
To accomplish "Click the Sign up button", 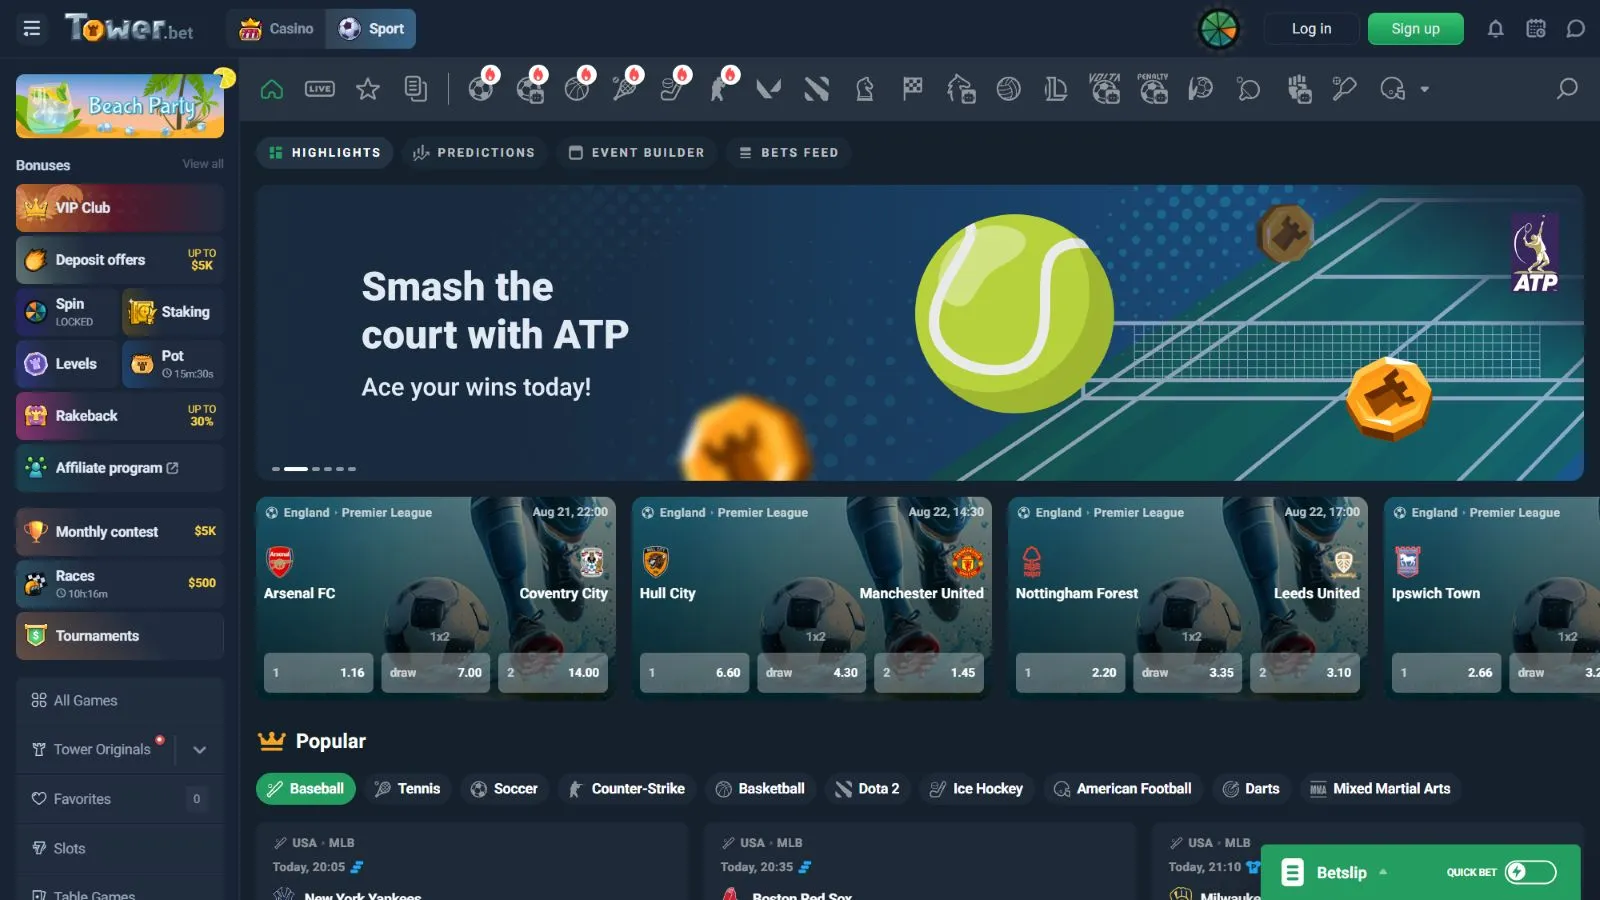I will [1415, 29].
